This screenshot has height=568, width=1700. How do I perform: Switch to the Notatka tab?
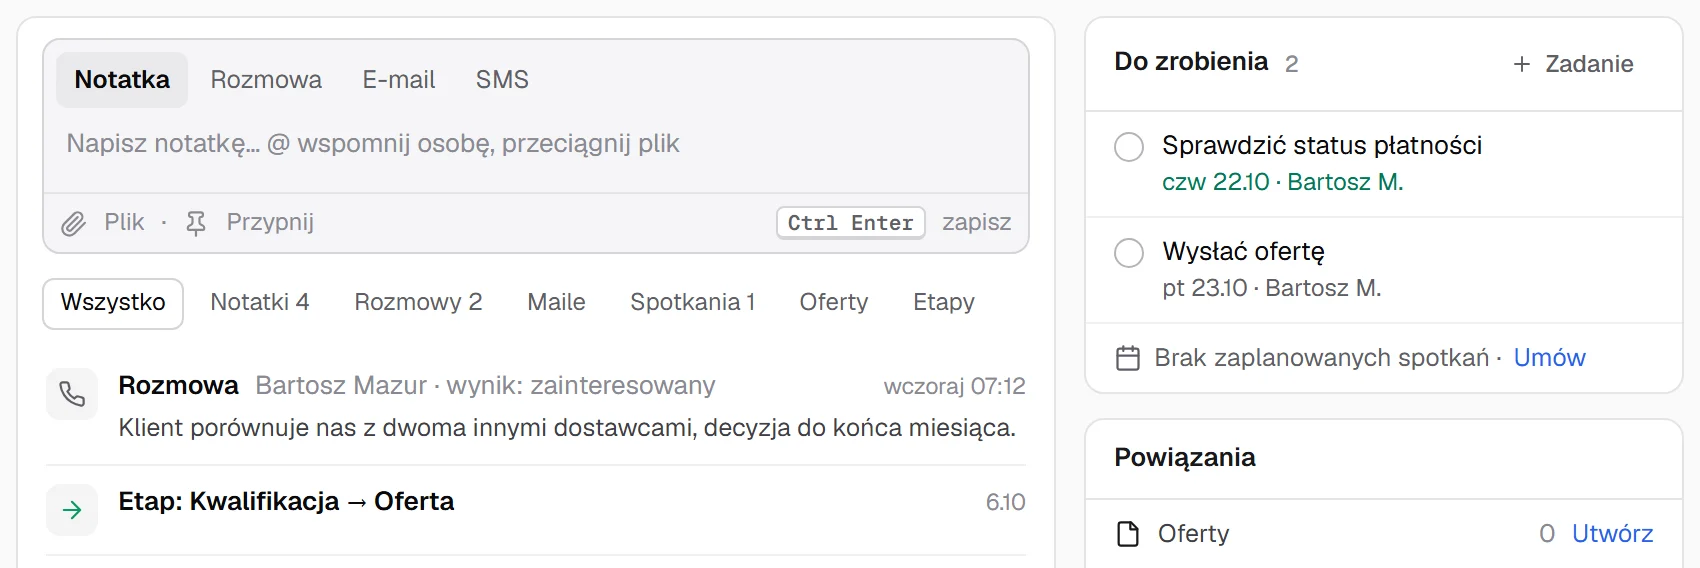(122, 80)
